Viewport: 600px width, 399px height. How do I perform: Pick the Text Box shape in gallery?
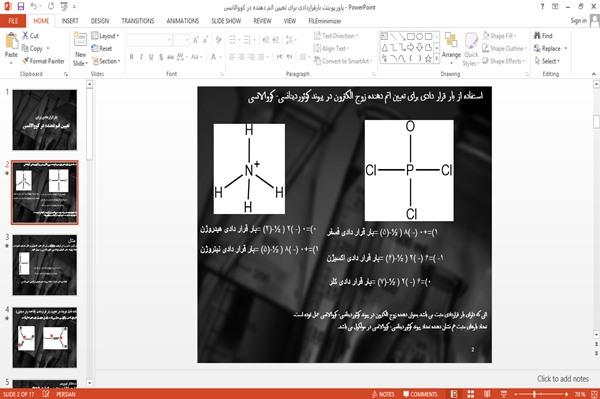384,36
